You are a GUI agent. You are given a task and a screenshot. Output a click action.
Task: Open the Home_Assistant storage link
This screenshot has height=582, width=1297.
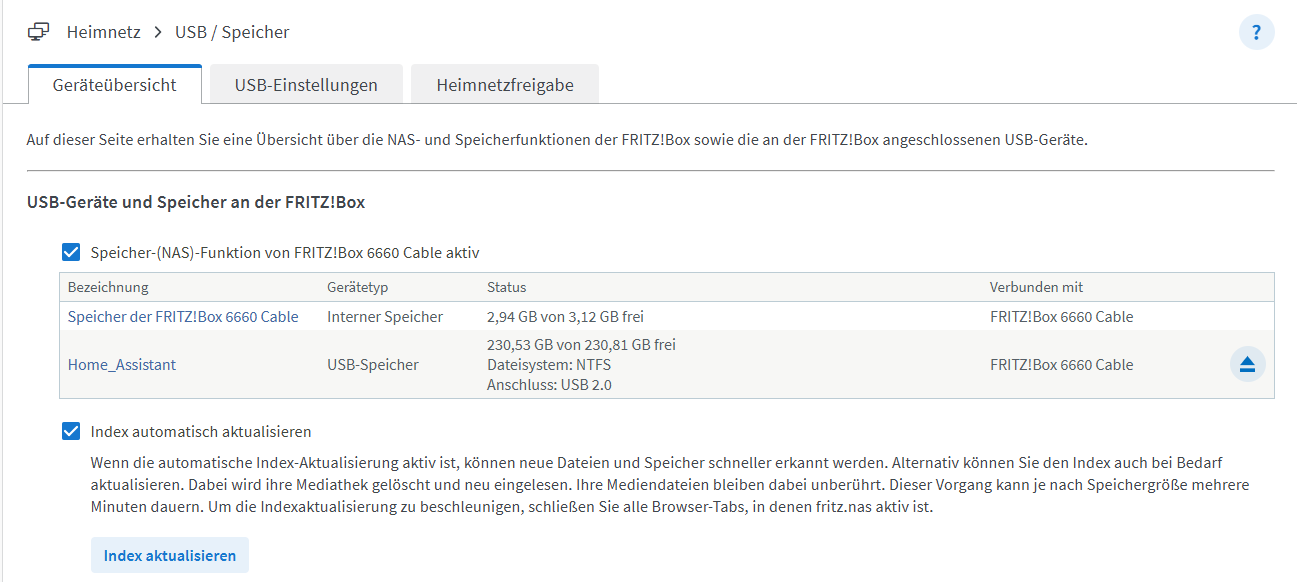[x=122, y=365]
